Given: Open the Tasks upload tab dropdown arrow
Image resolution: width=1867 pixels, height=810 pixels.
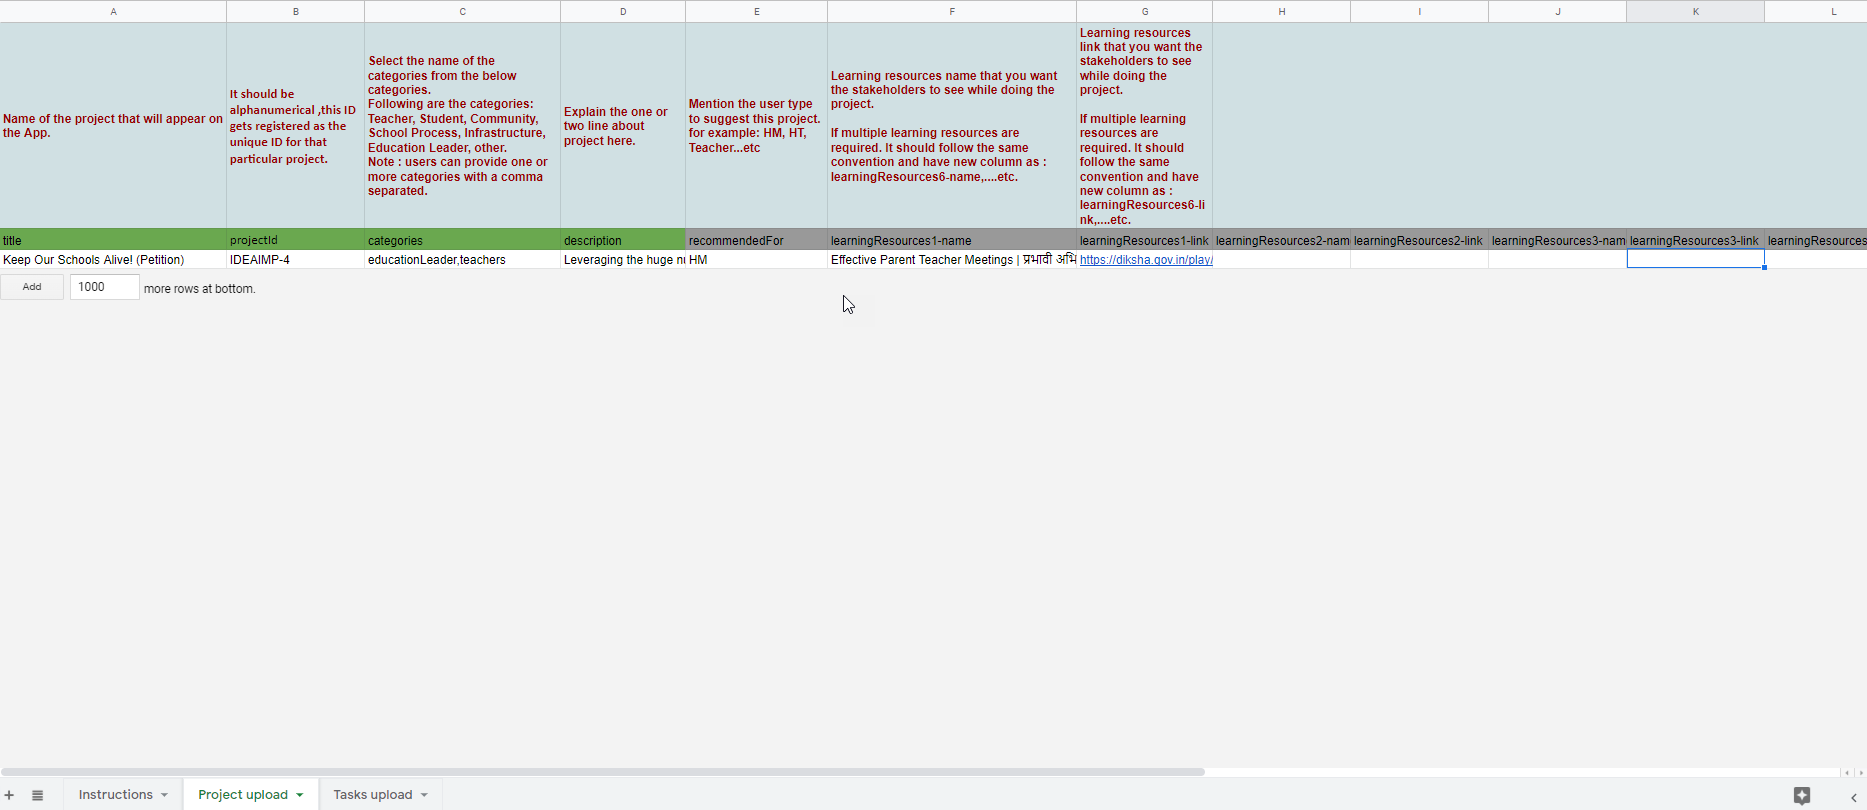Looking at the screenshot, I should pyautogui.click(x=424, y=795).
